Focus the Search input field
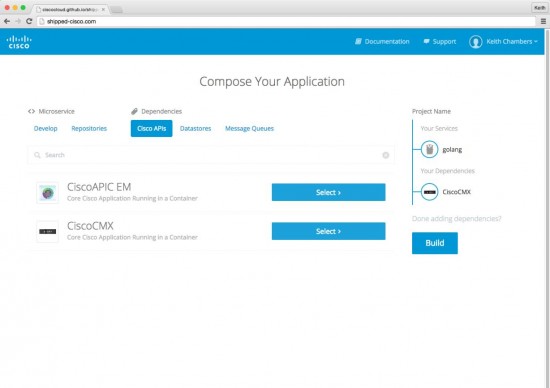This screenshot has width=550, height=388. [x=211, y=155]
